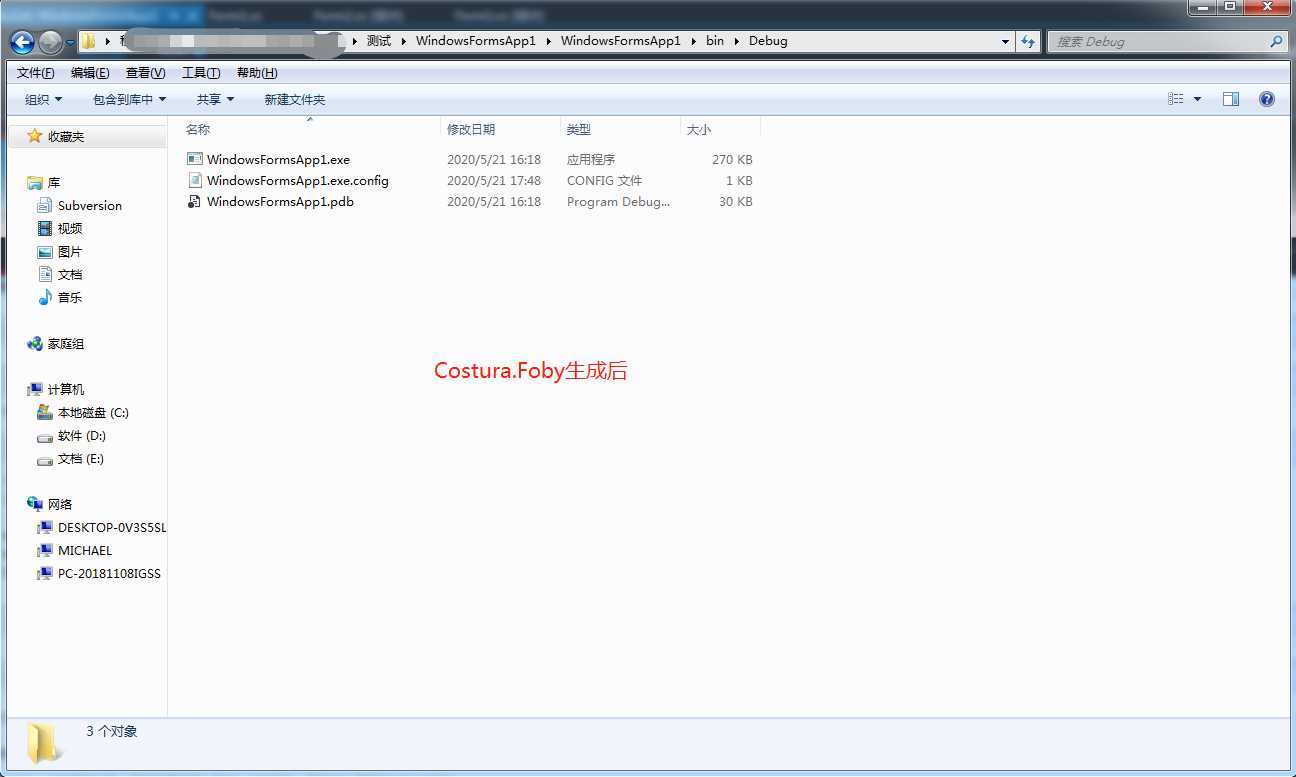This screenshot has width=1296, height=777.
Task: Select 收藏夹 in navigation pane
Action: [66, 136]
